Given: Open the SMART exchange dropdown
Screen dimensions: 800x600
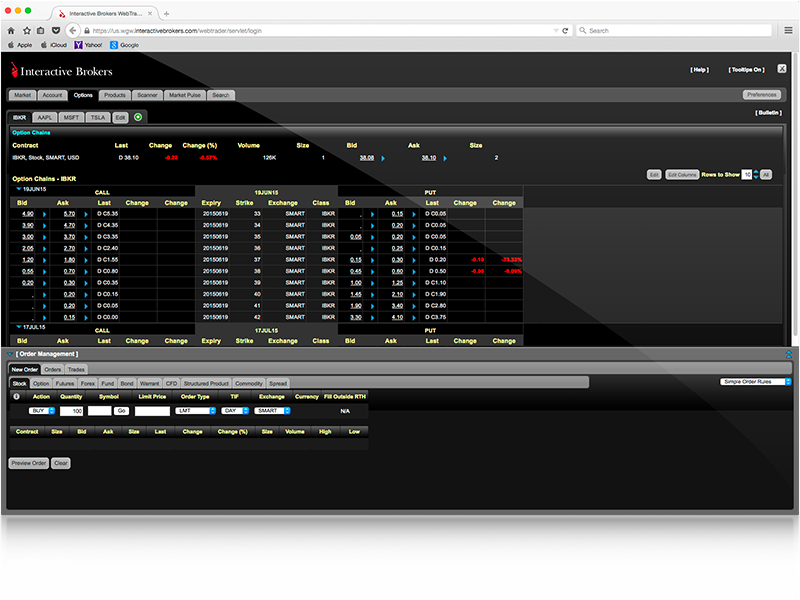Looking at the screenshot, I should pyautogui.click(x=272, y=411).
